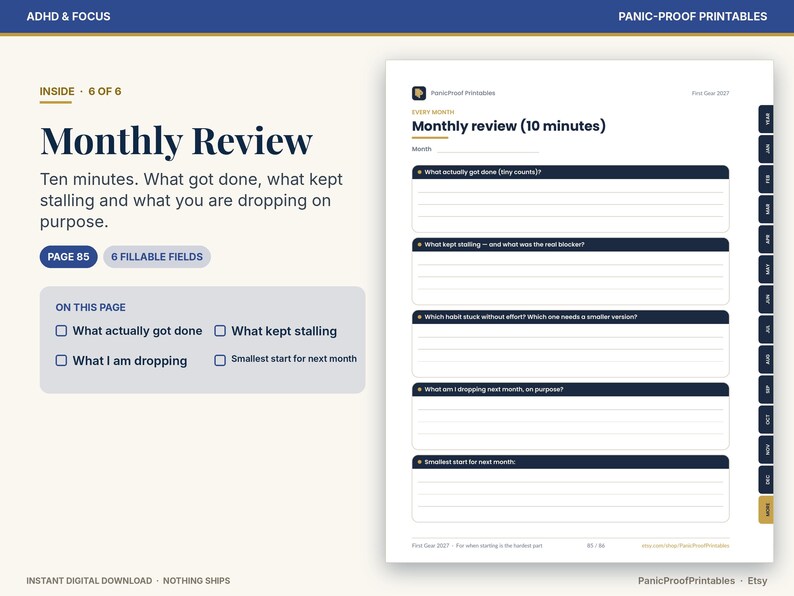Click the PanicProof Printables logo icon
Image resolution: width=794 pixels, height=596 pixels.
coord(419,93)
